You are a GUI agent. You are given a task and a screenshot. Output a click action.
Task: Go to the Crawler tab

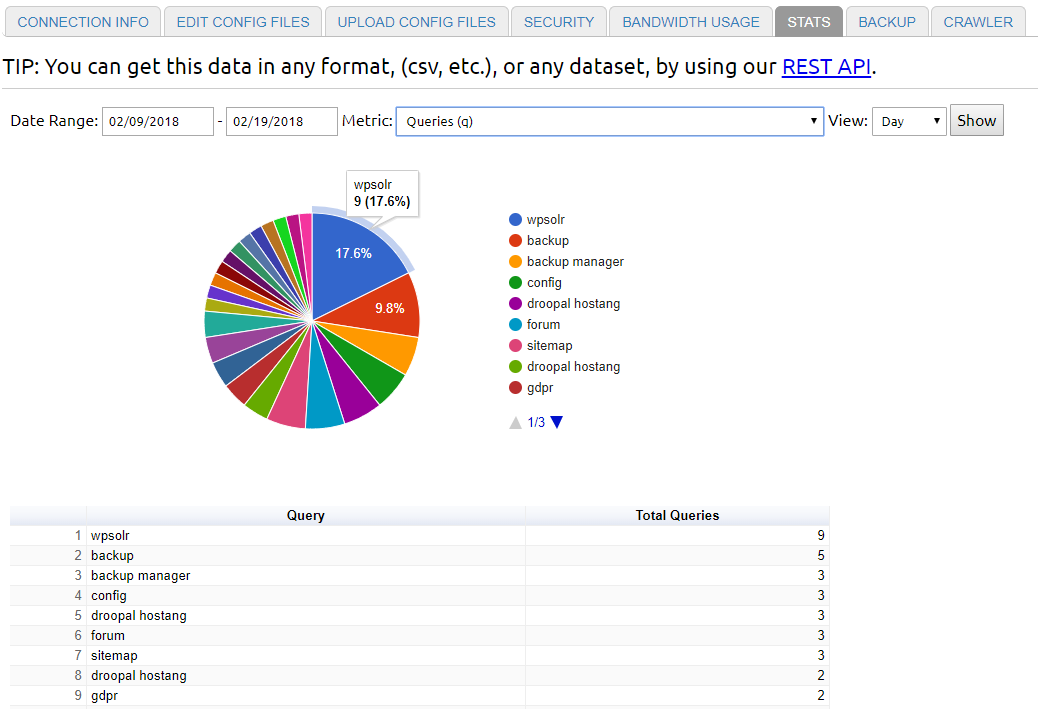pos(977,21)
